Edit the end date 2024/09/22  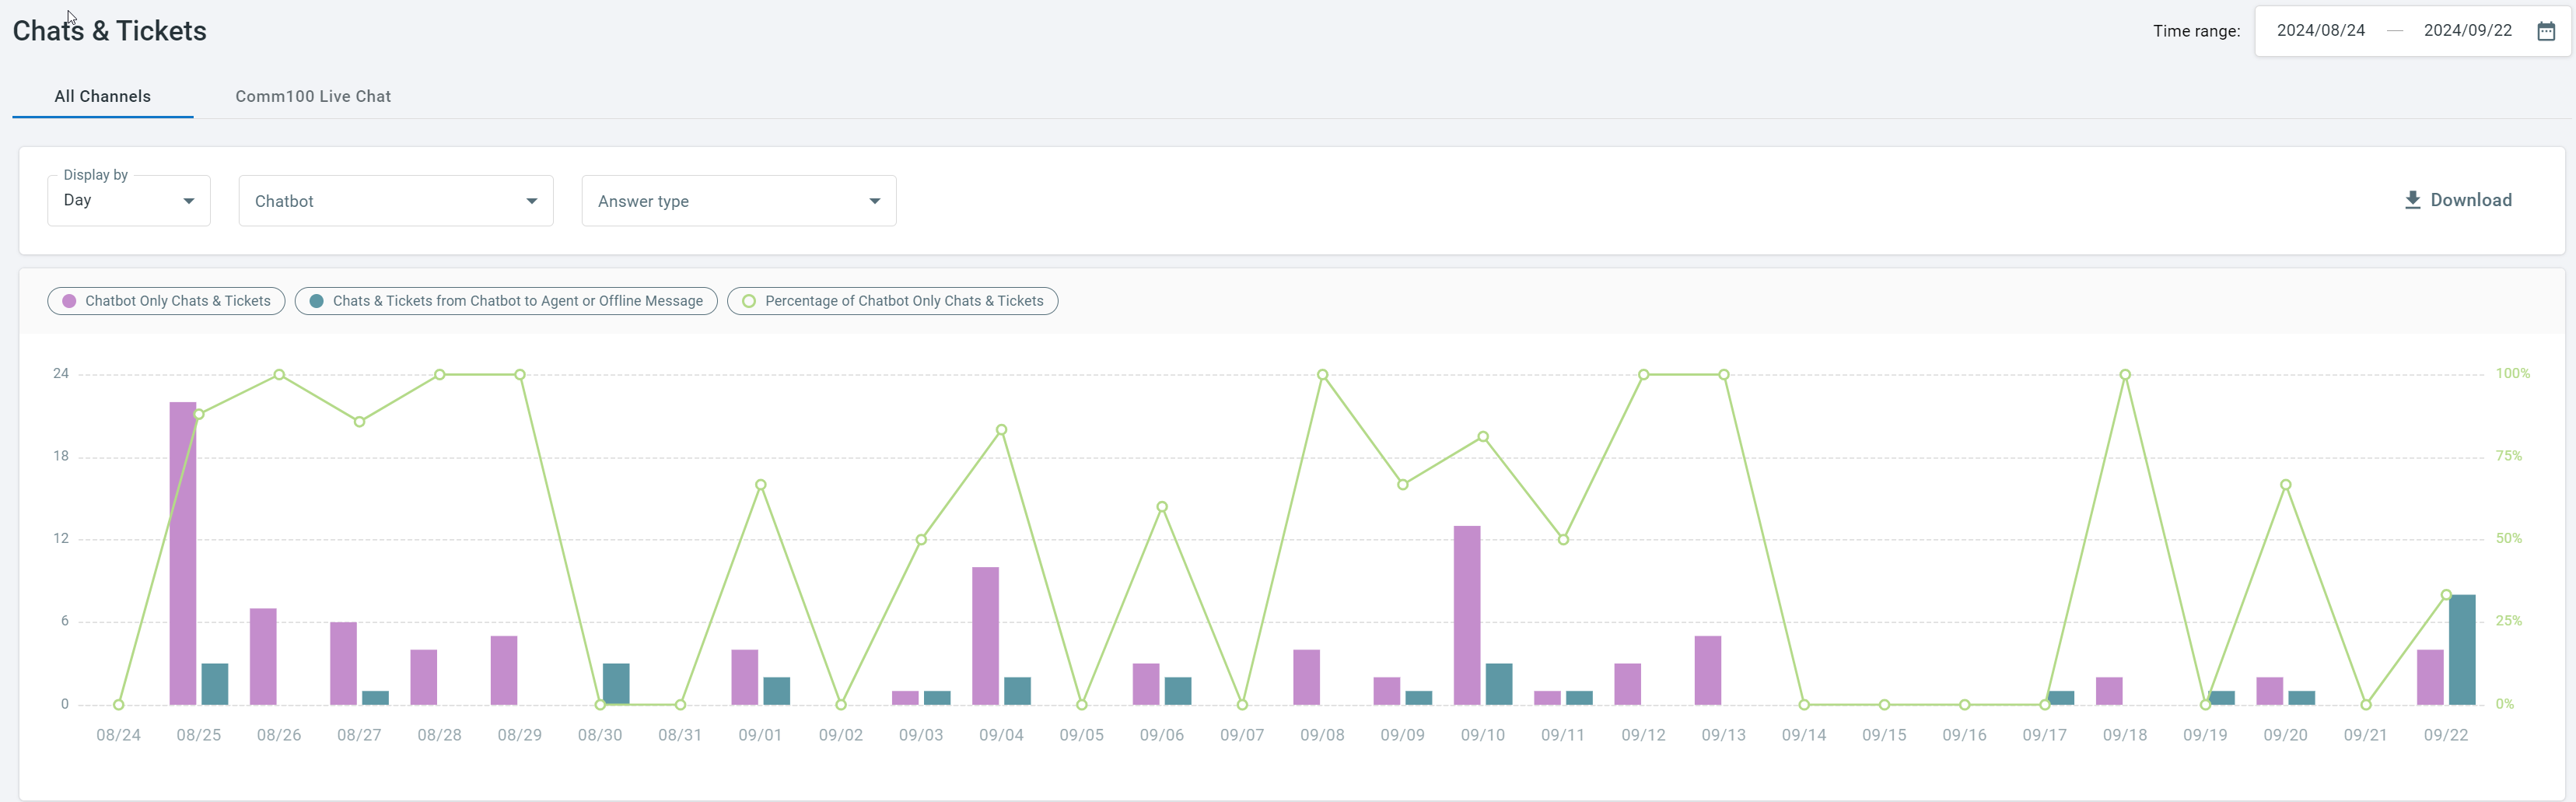[2468, 30]
